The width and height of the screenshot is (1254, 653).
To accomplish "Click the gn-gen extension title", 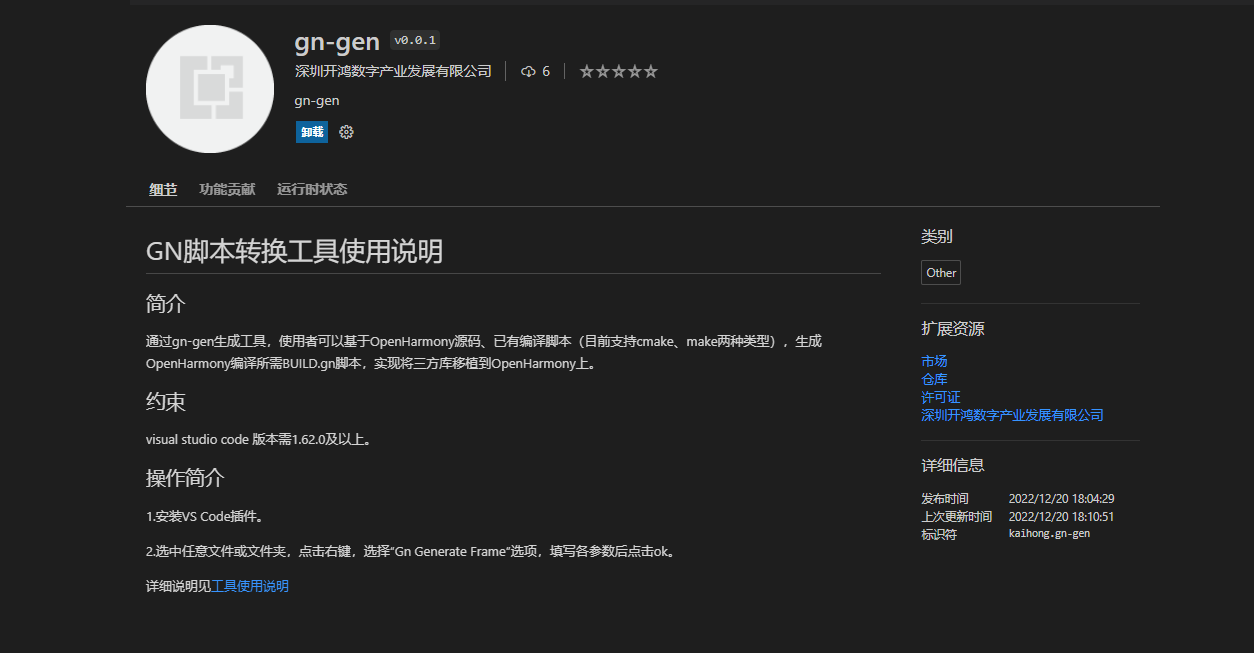I will tap(337, 42).
